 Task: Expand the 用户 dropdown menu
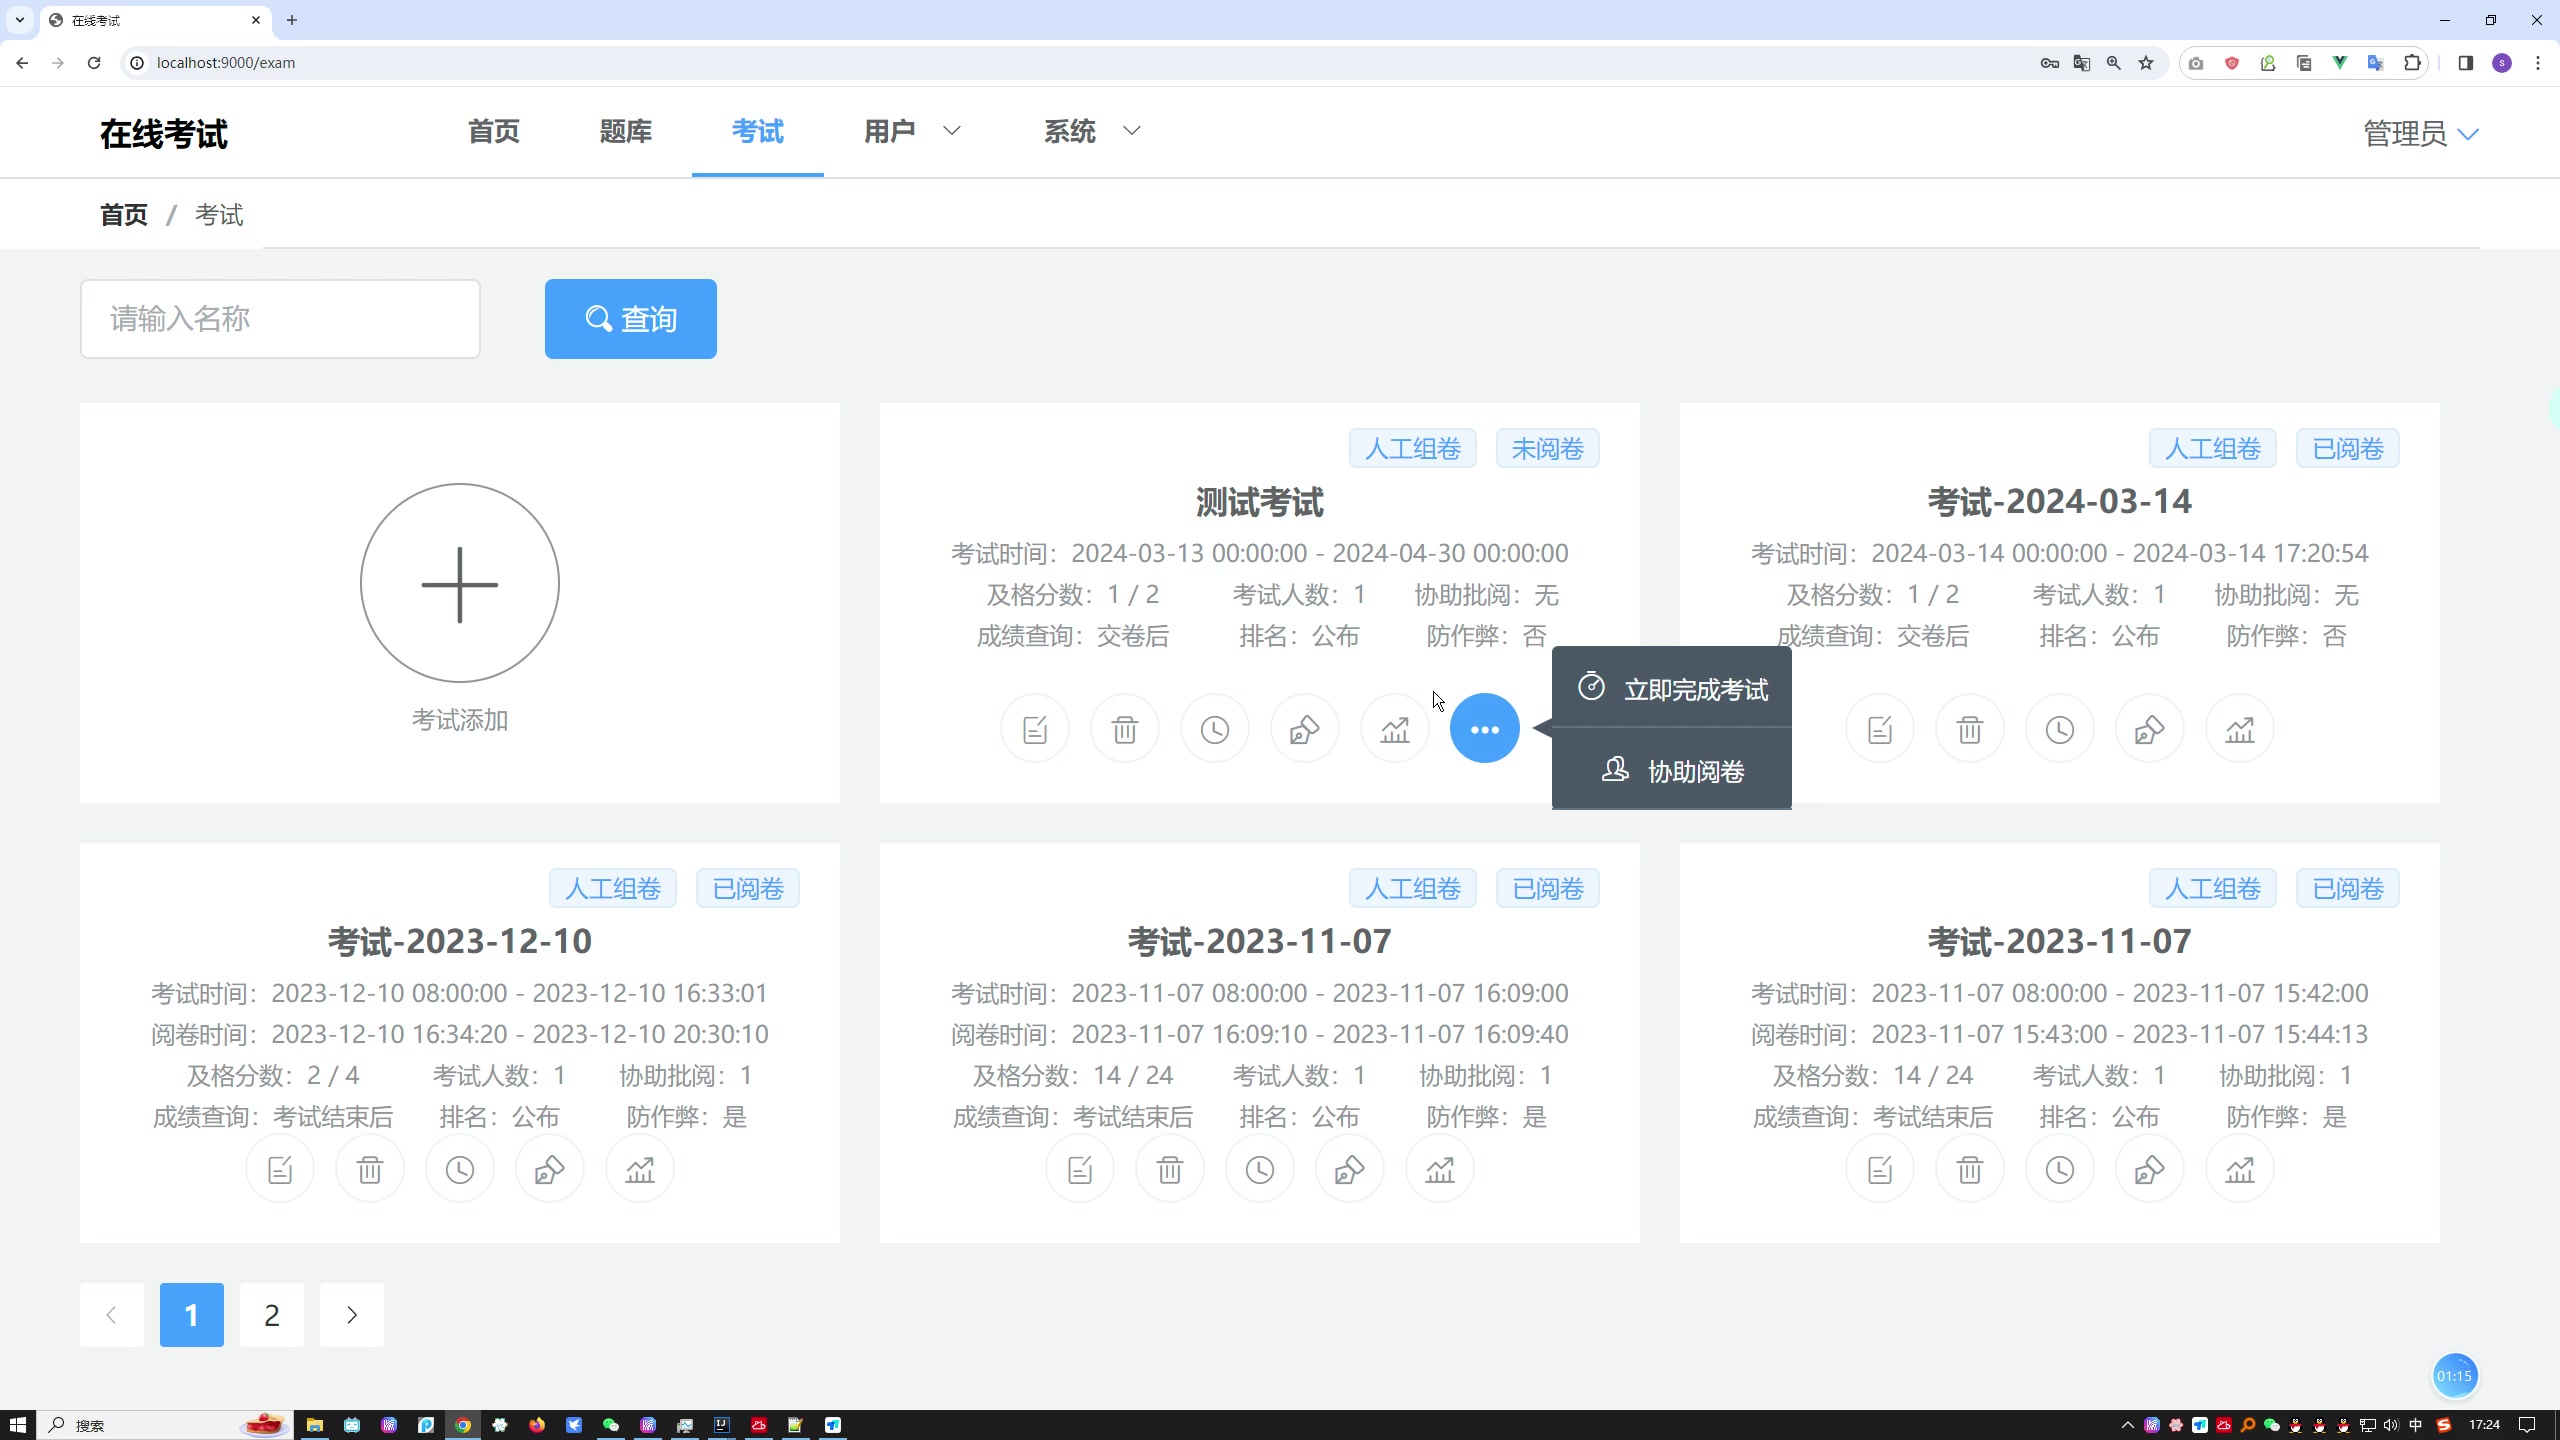point(912,131)
